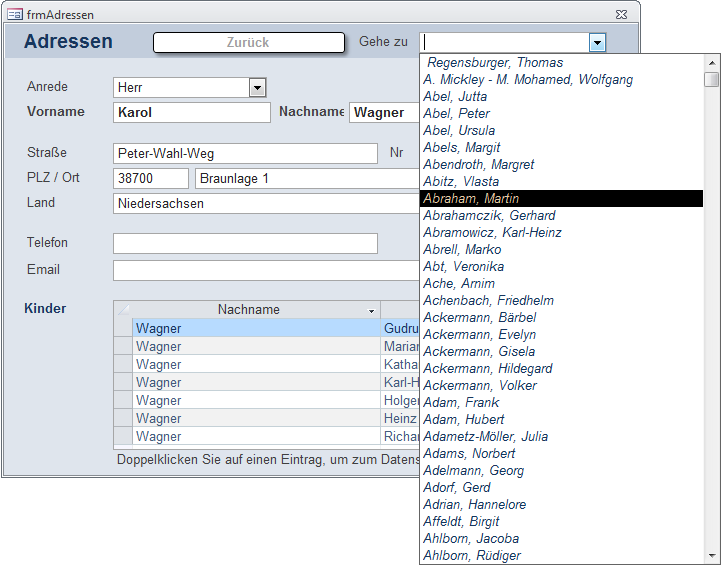This screenshot has width=722, height=565.
Task: Choose A. Mickley - M. Mohamed, Wolfgang
Action: [x=562, y=80]
